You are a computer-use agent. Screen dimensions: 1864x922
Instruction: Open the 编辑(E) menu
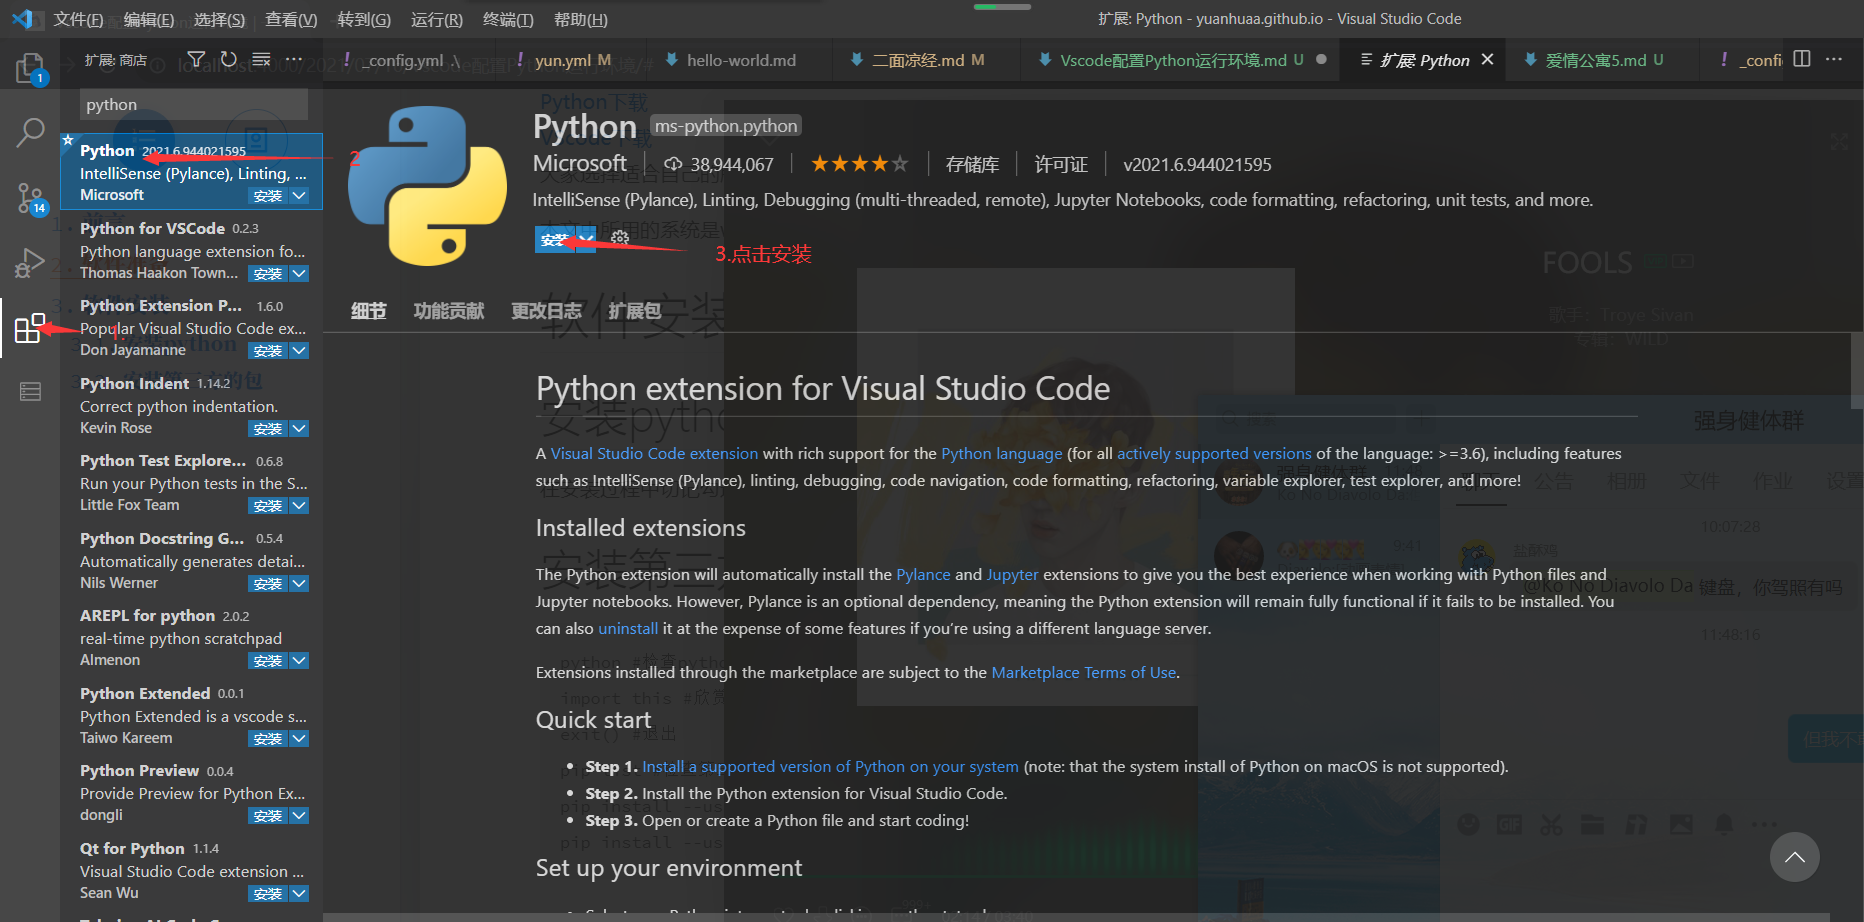click(x=149, y=19)
